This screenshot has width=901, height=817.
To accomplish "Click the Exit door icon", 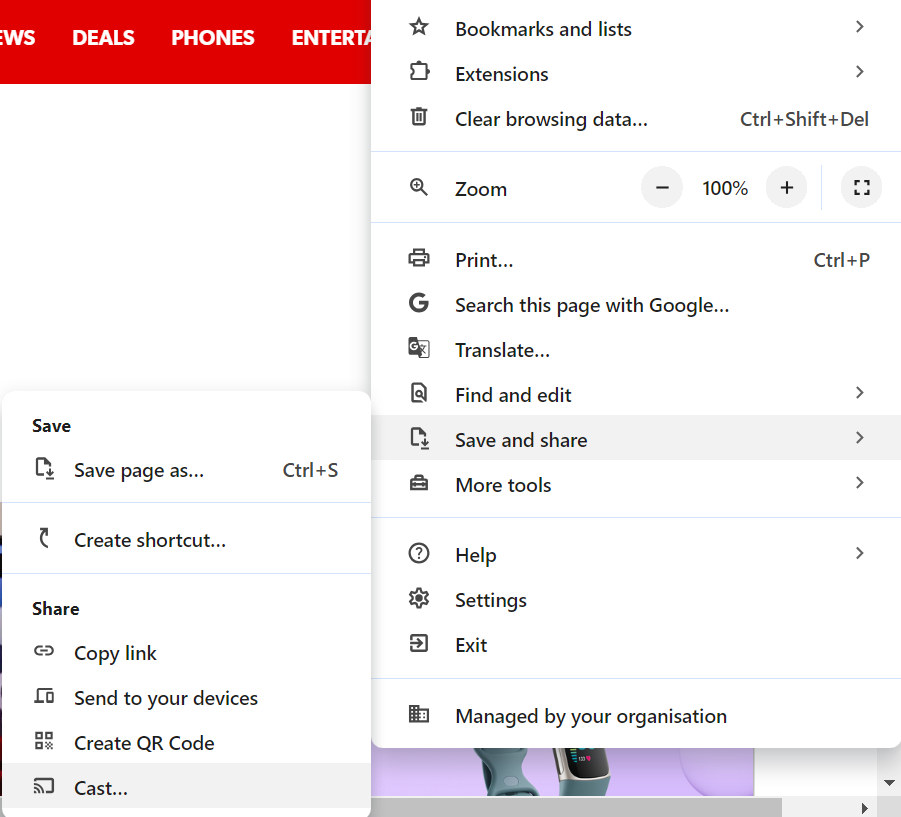I will pyautogui.click(x=419, y=643).
